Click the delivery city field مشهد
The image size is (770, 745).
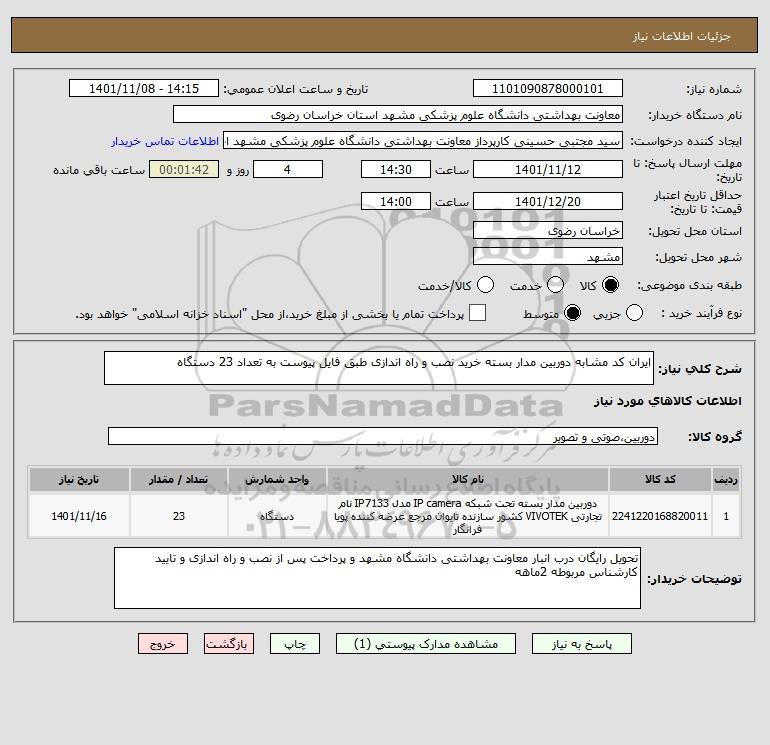tap(548, 256)
